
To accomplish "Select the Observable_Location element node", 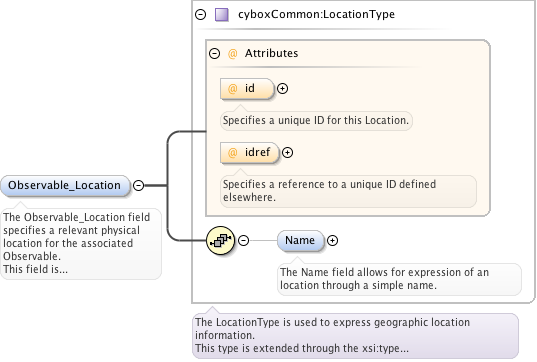I will [x=65, y=186].
